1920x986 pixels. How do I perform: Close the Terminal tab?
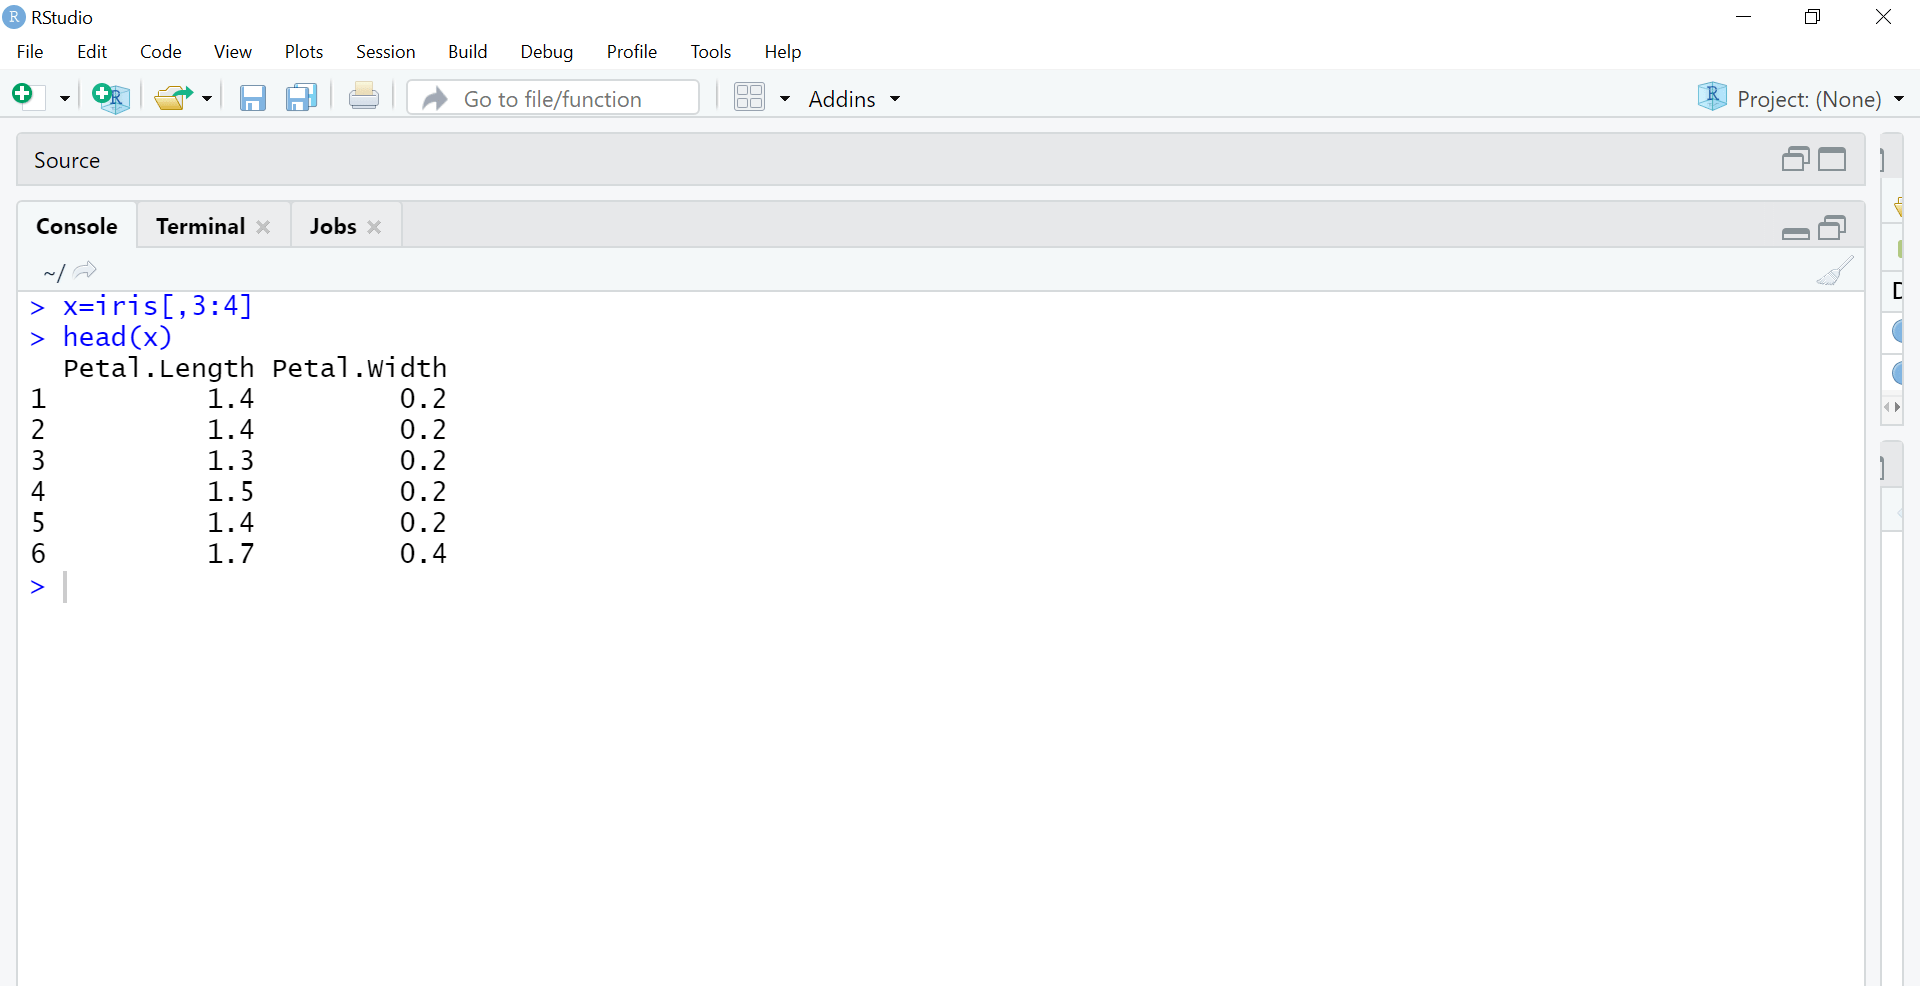tap(263, 227)
